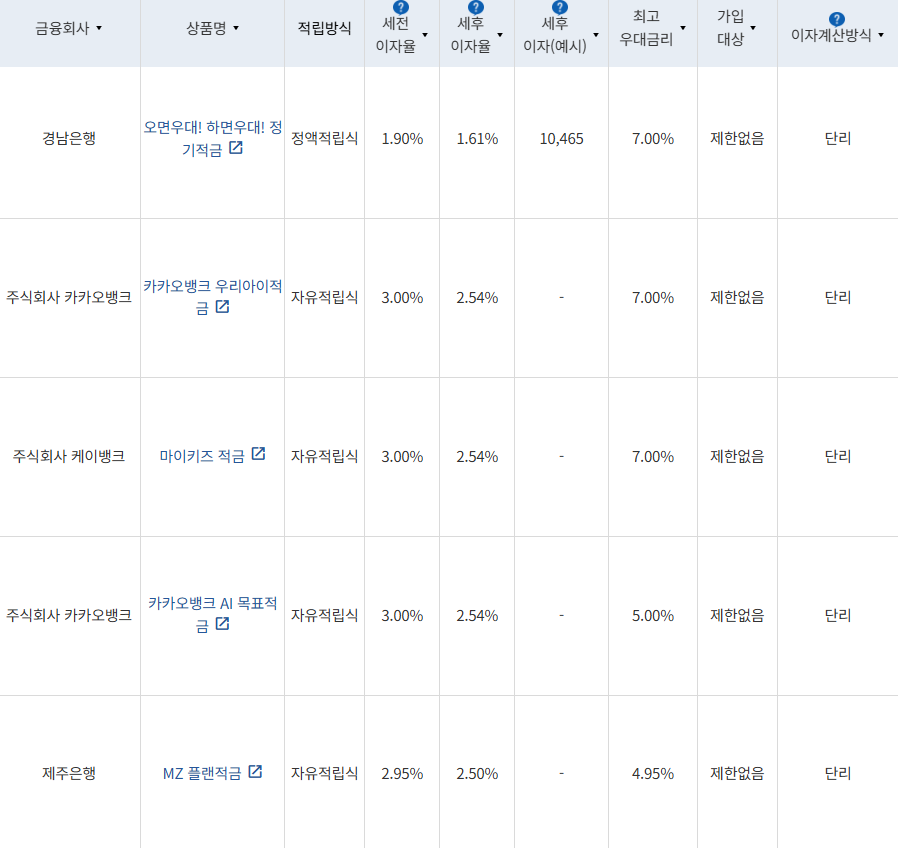The height and width of the screenshot is (848, 898).
Task: Click 1.61% after-tax rate value
Action: 477,139
